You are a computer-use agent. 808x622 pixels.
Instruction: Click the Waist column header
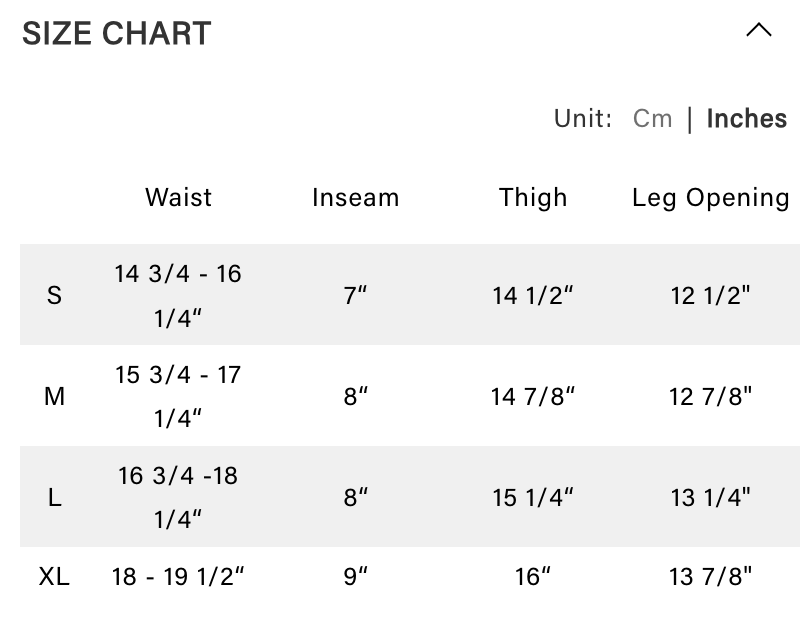tap(178, 197)
